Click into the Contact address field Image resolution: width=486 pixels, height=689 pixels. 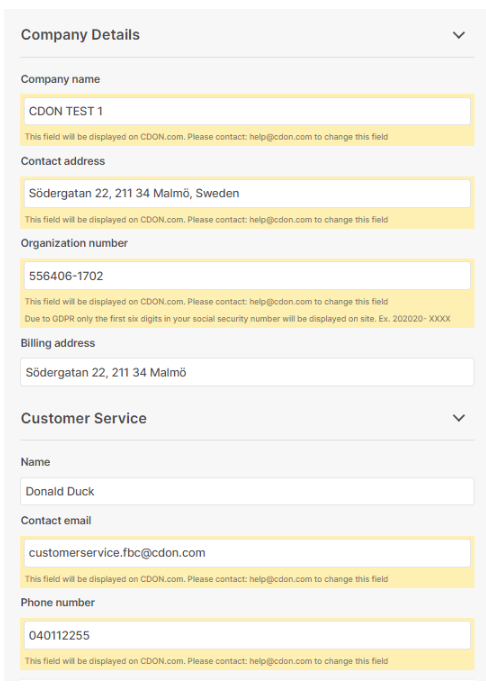coord(247,193)
